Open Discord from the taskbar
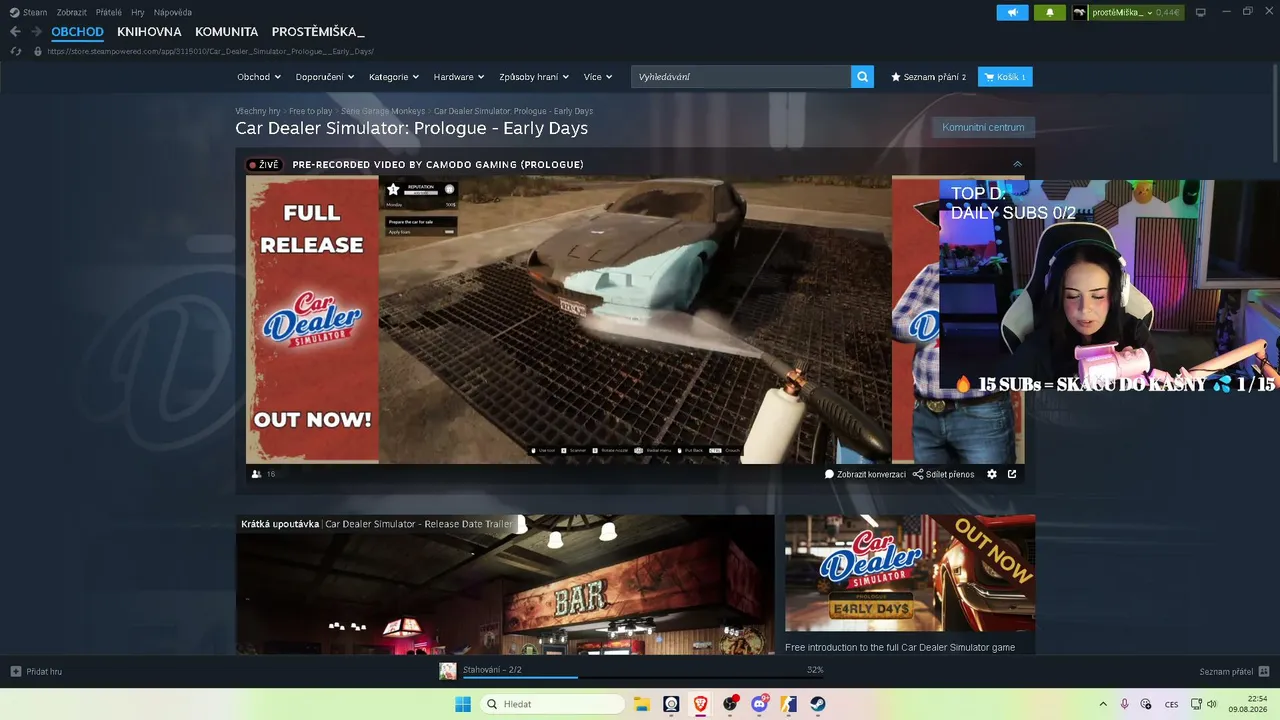The image size is (1280, 720). (759, 704)
